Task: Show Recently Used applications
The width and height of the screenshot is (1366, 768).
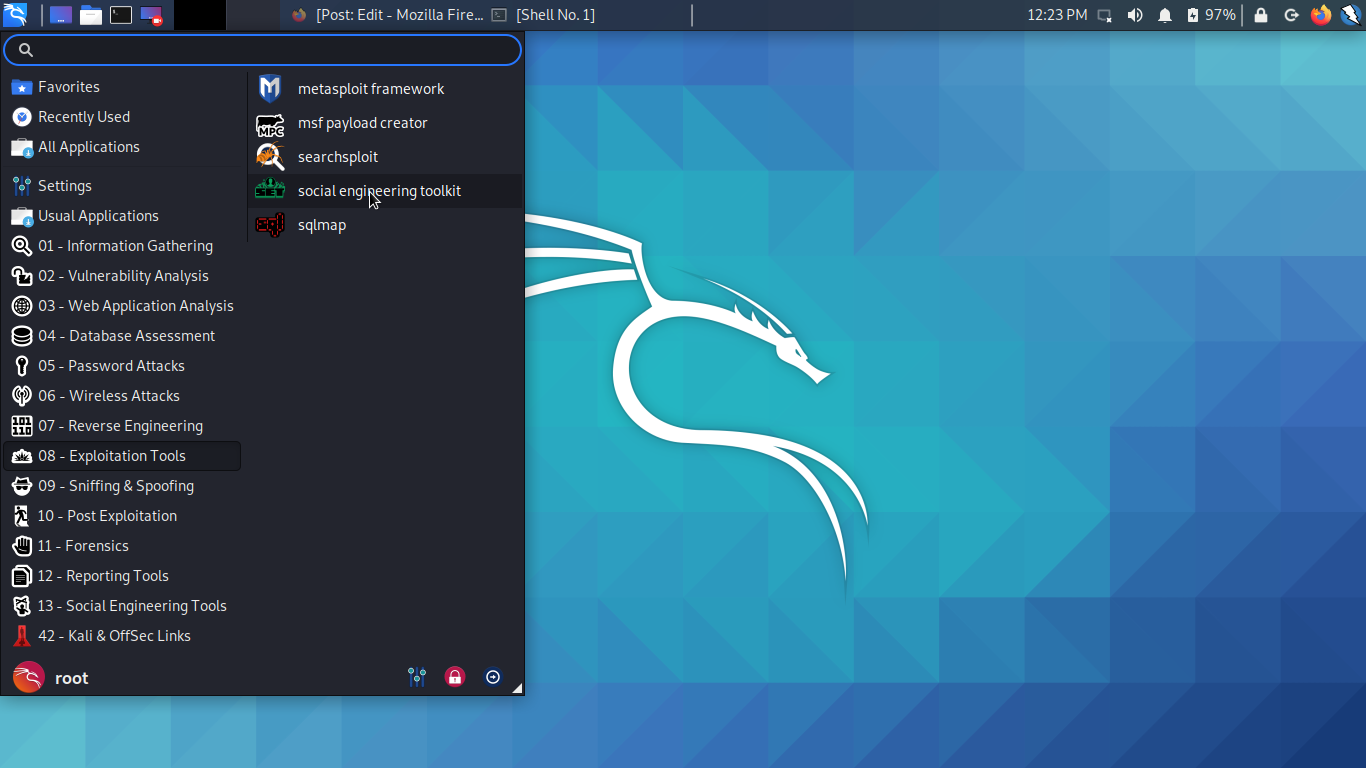Action: (84, 117)
